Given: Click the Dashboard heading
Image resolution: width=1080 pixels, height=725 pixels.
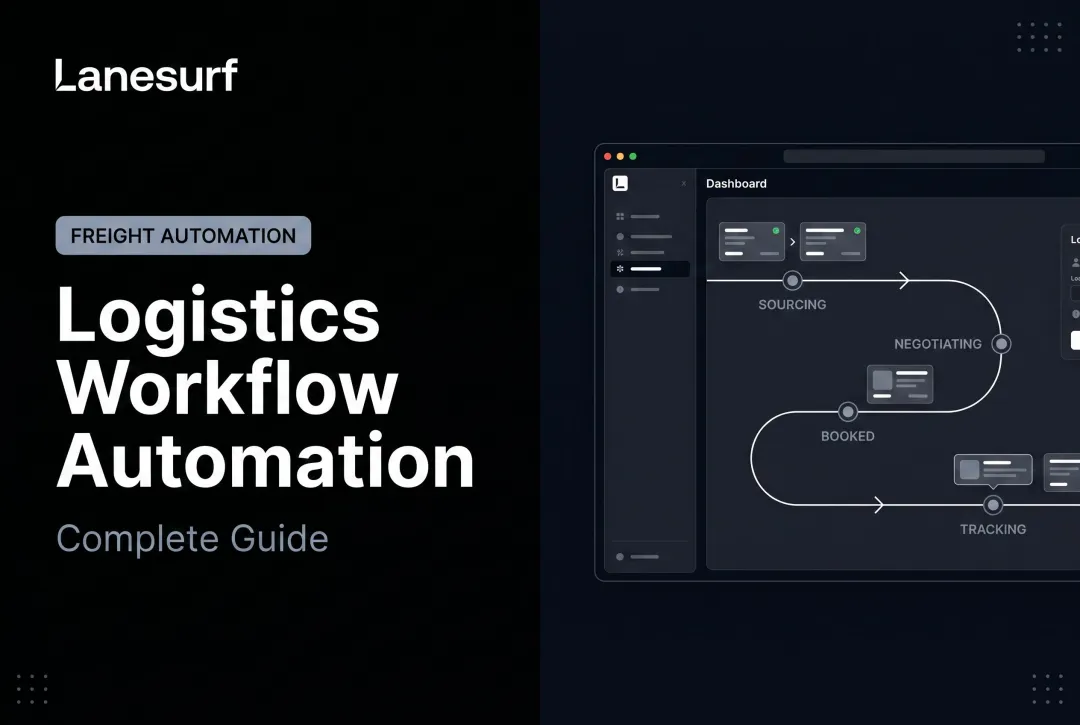Looking at the screenshot, I should pos(736,183).
